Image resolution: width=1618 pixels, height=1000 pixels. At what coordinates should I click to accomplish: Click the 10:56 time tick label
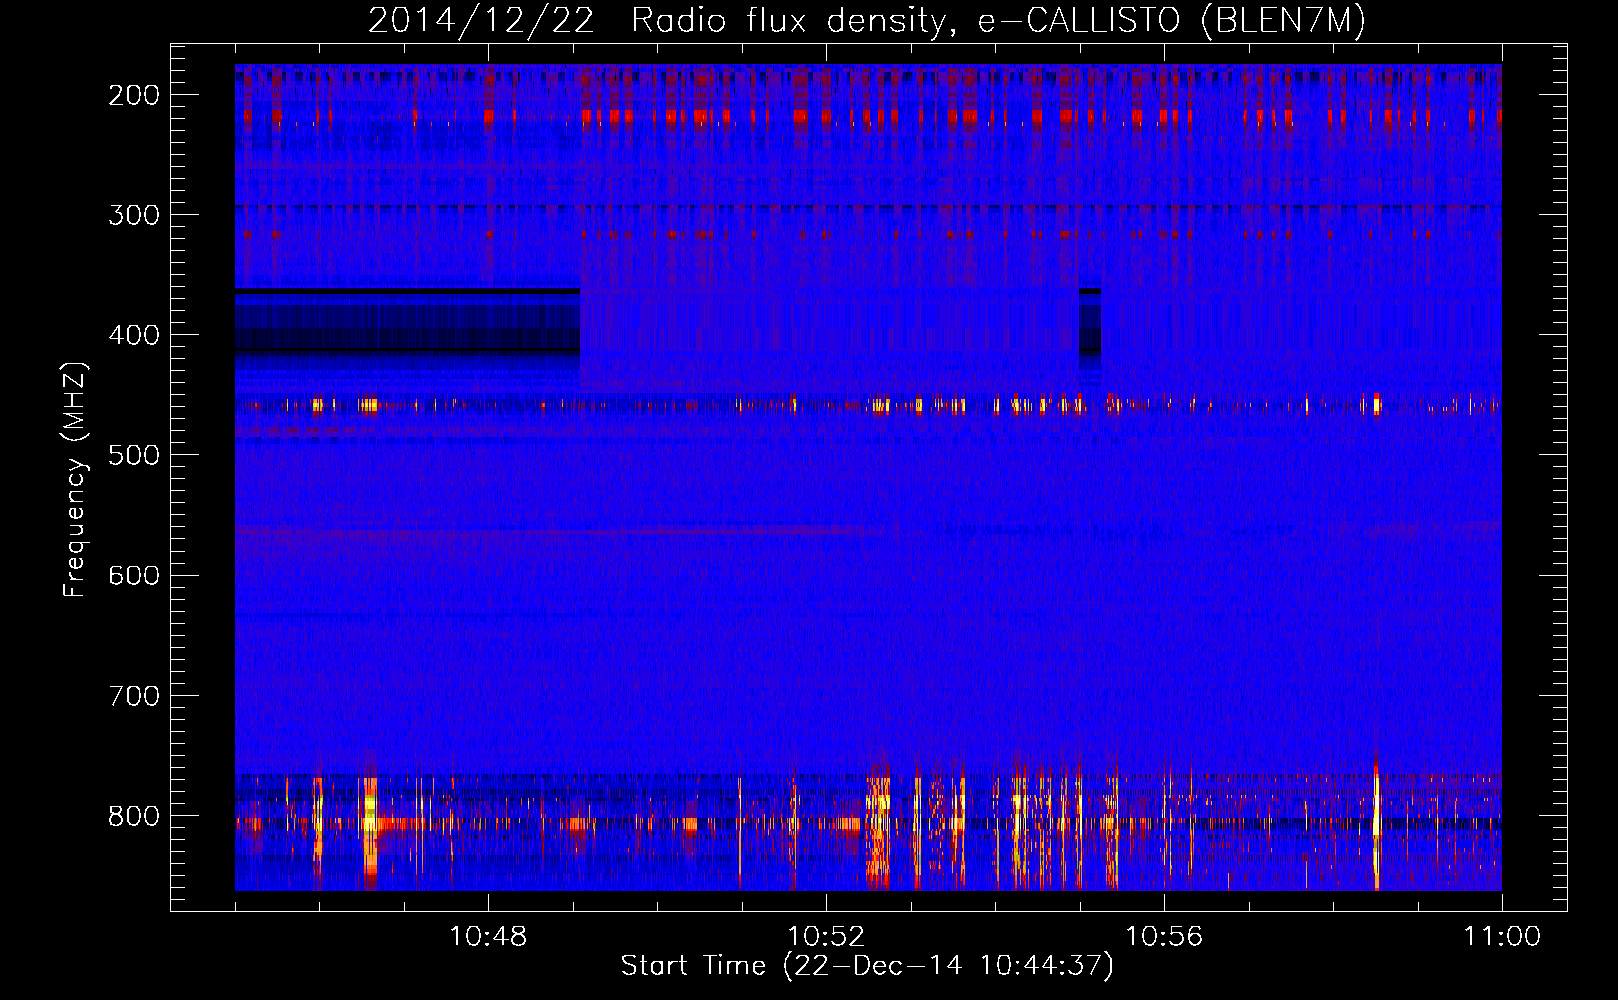[x=1164, y=937]
